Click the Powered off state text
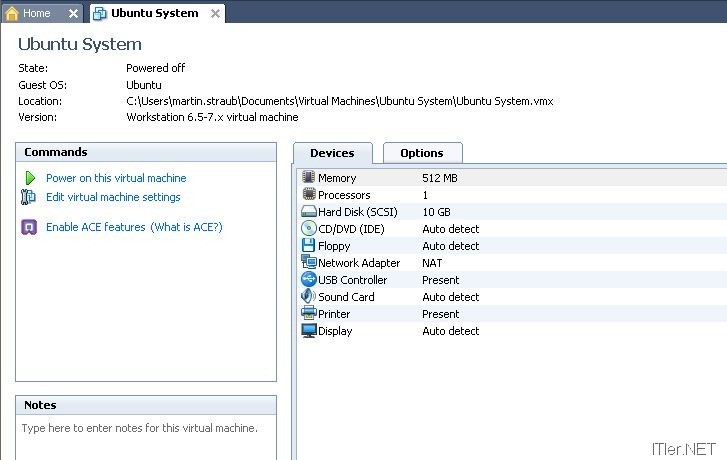This screenshot has width=727, height=460. click(155, 68)
